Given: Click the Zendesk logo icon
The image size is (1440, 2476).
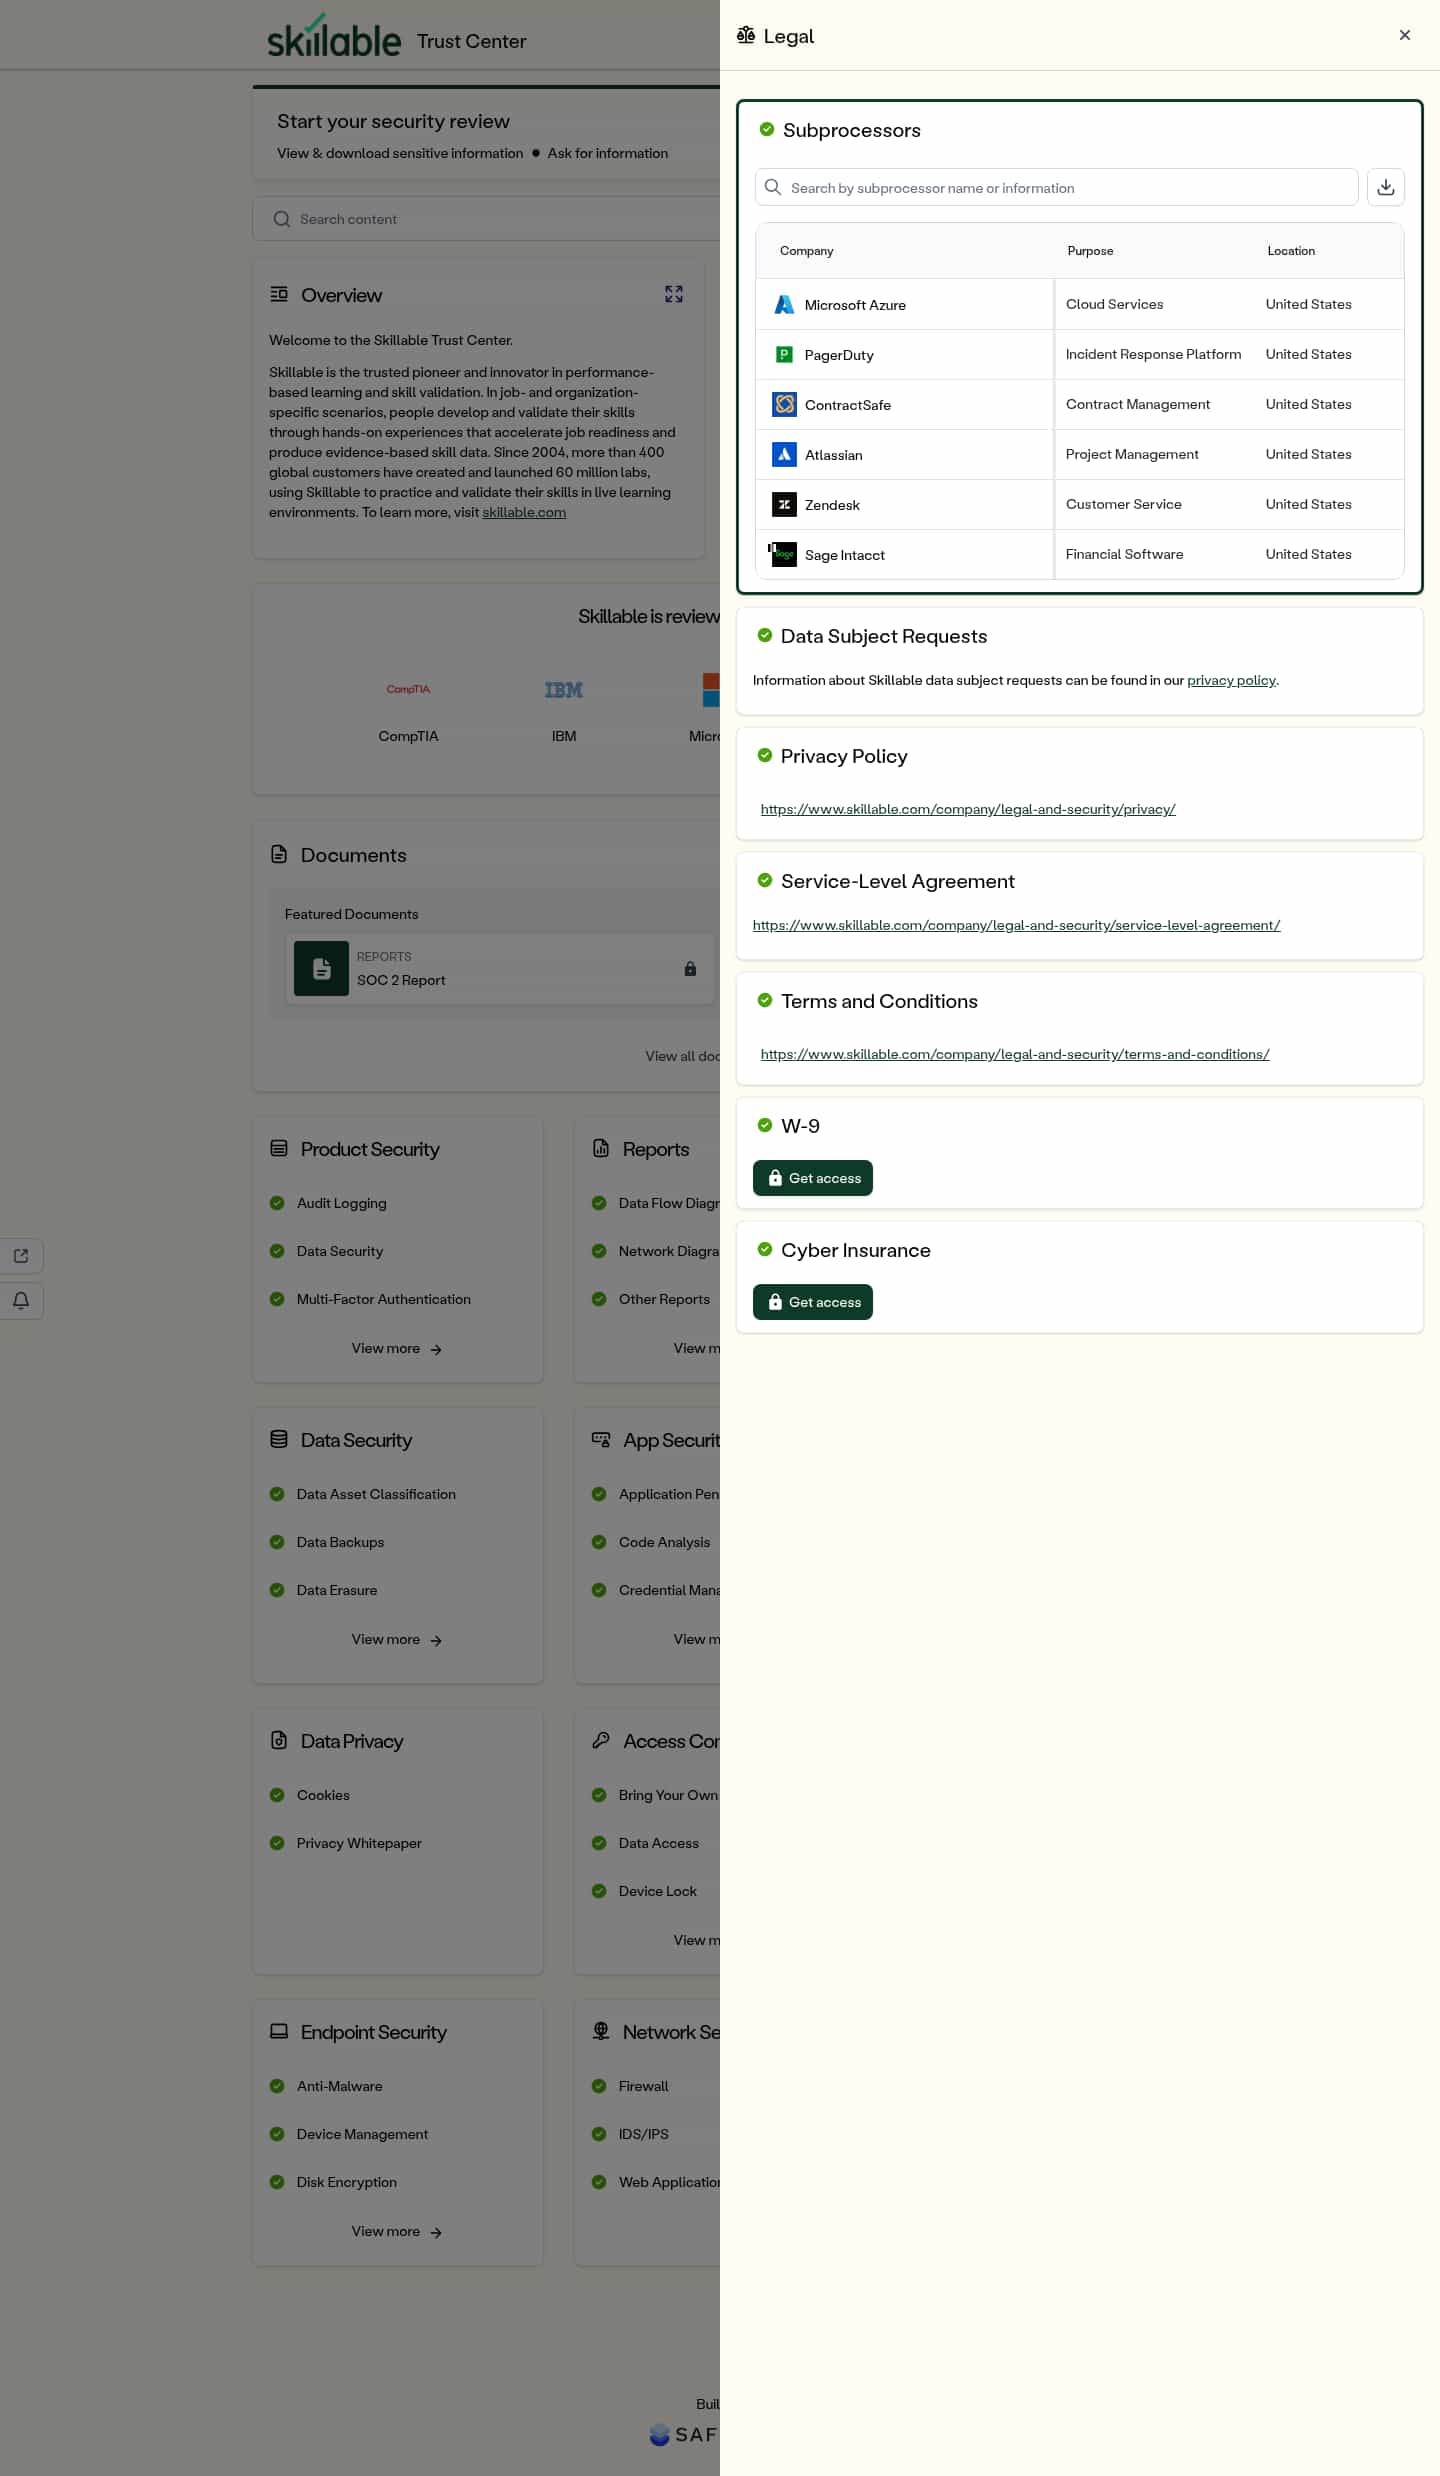Looking at the screenshot, I should pos(784,505).
